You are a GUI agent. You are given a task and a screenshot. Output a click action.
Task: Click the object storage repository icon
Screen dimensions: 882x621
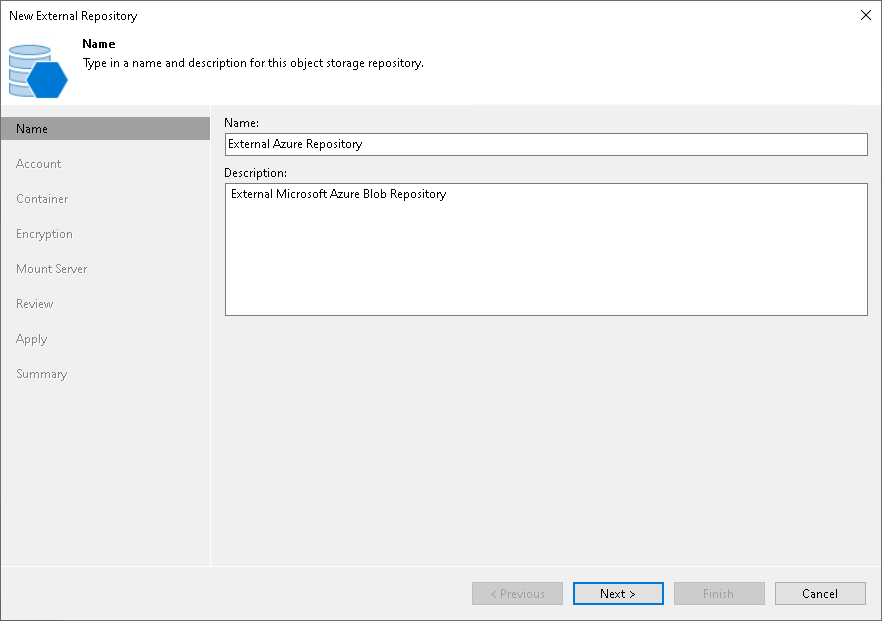pos(38,71)
